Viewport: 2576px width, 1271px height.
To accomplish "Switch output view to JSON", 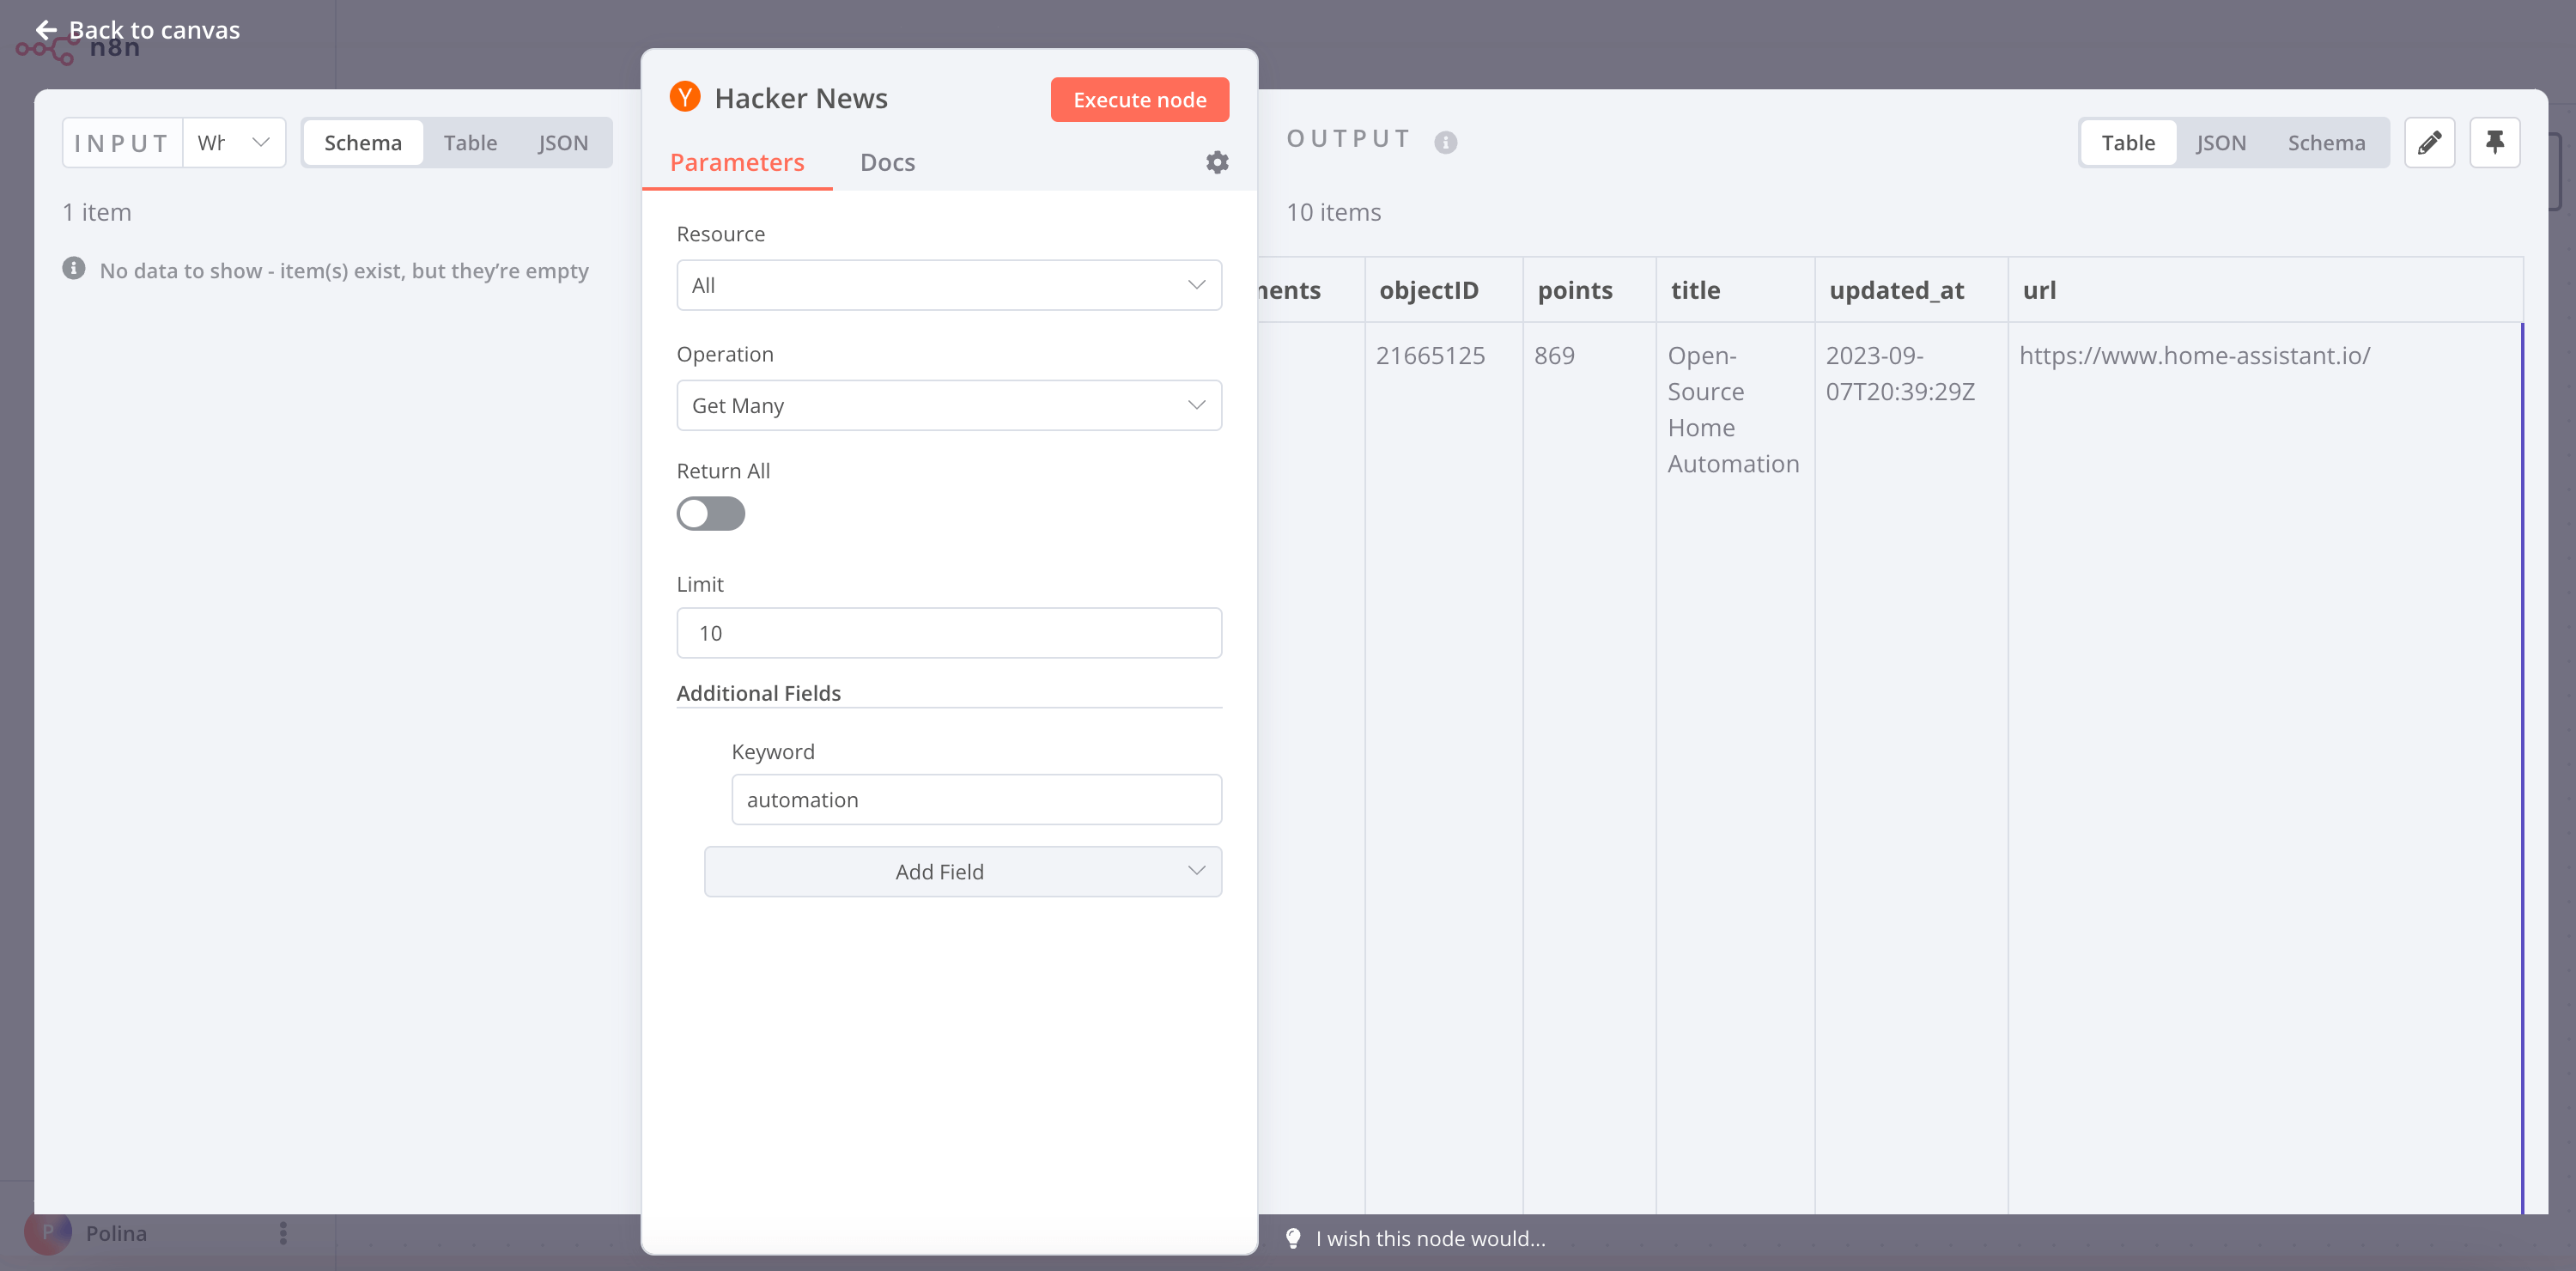I will (x=2221, y=142).
